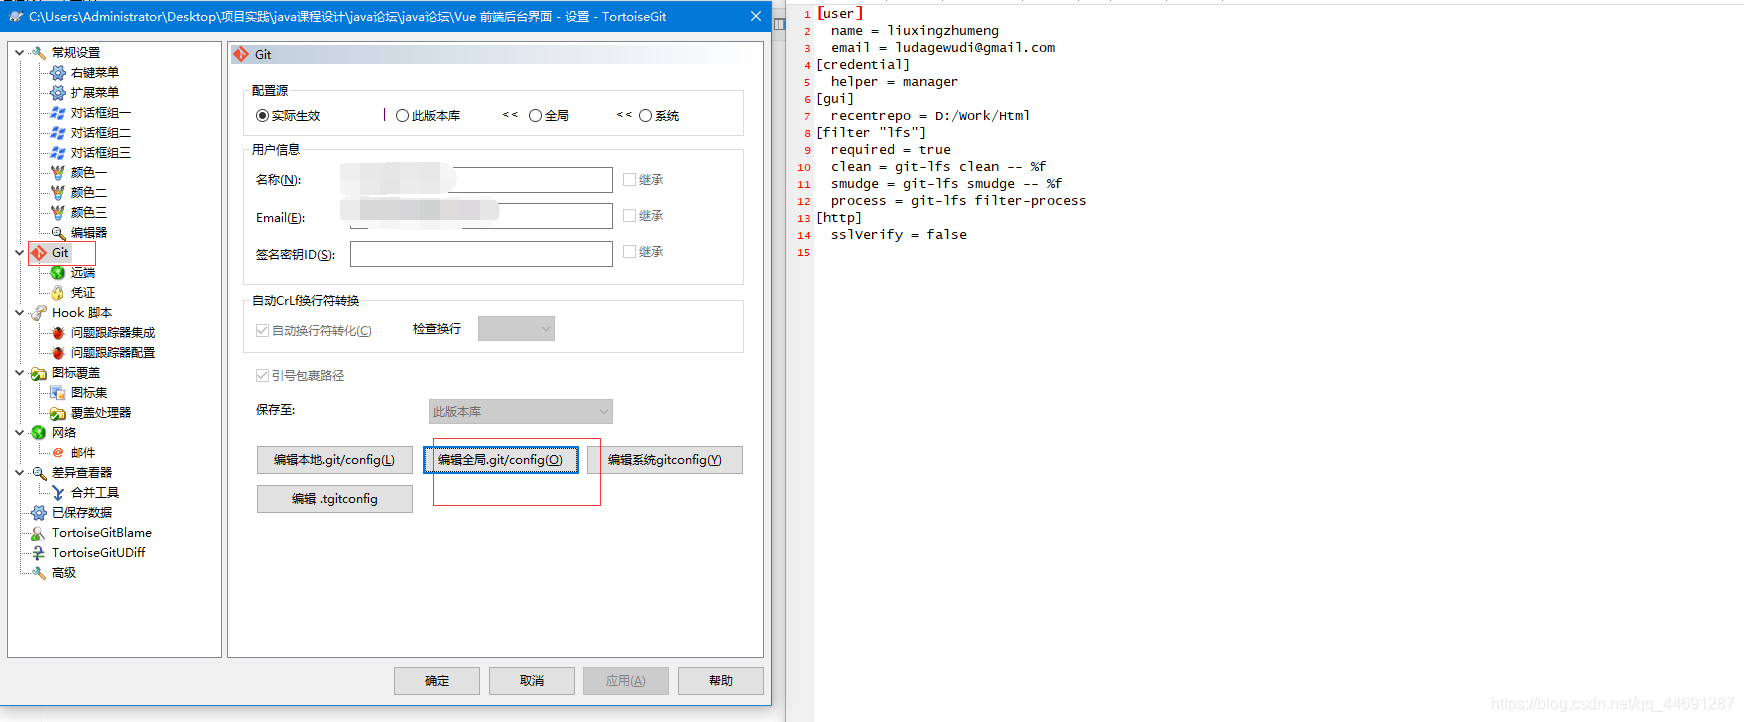The image size is (1744, 722).
Task: Click the TortoiseGitBlame icon
Action: 39,533
